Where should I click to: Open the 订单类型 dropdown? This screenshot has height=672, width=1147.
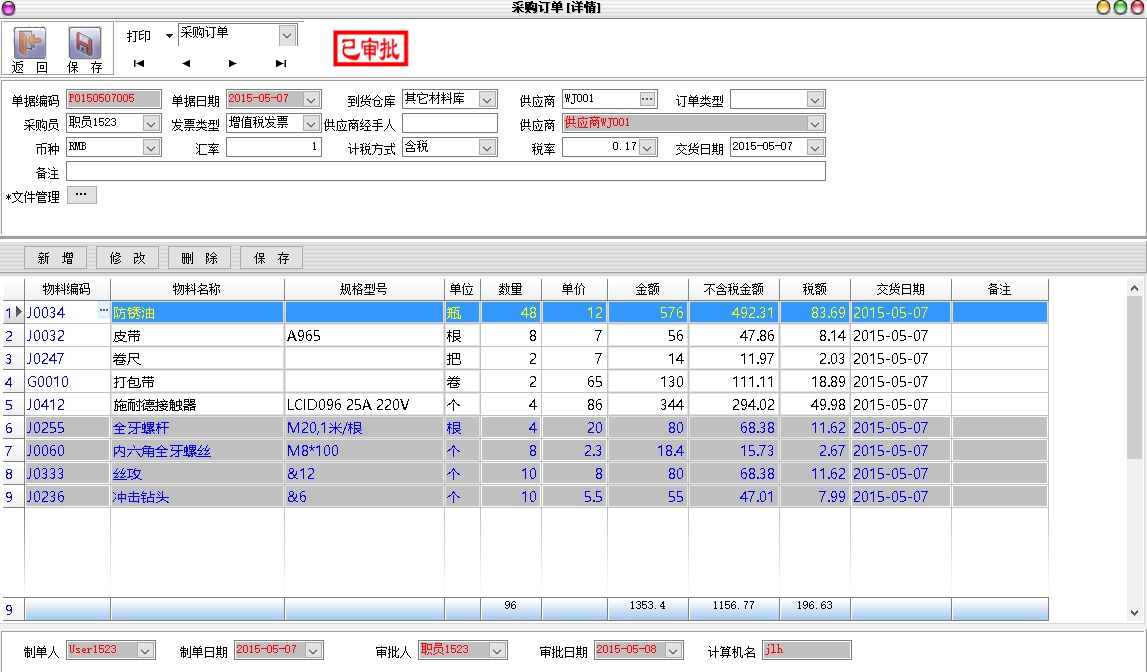(x=815, y=99)
